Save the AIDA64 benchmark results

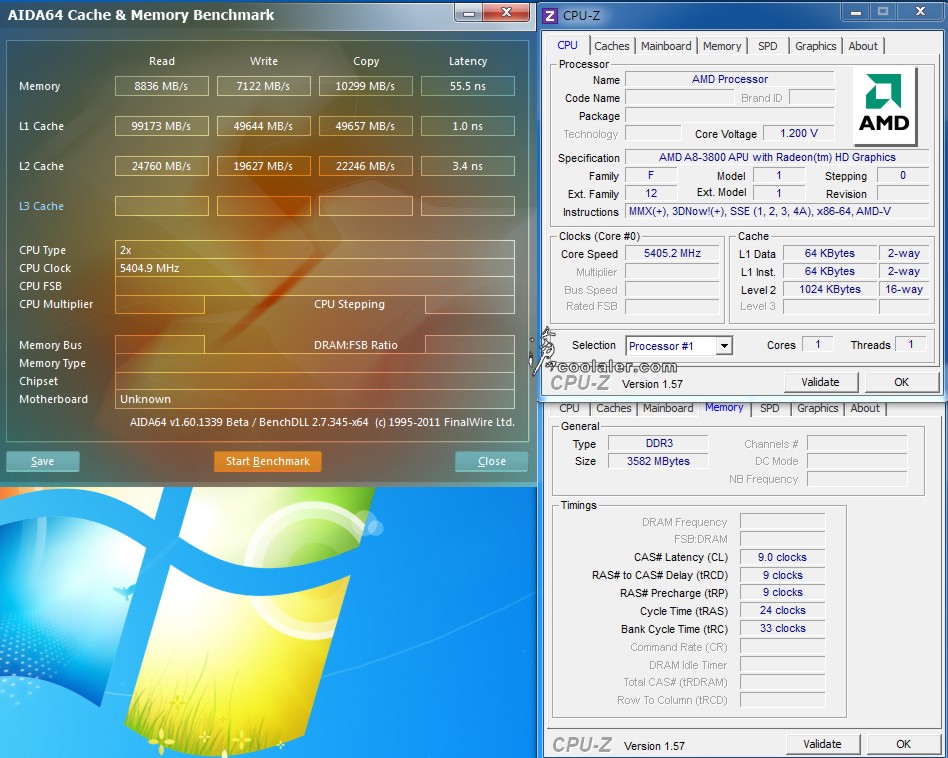(x=42, y=461)
